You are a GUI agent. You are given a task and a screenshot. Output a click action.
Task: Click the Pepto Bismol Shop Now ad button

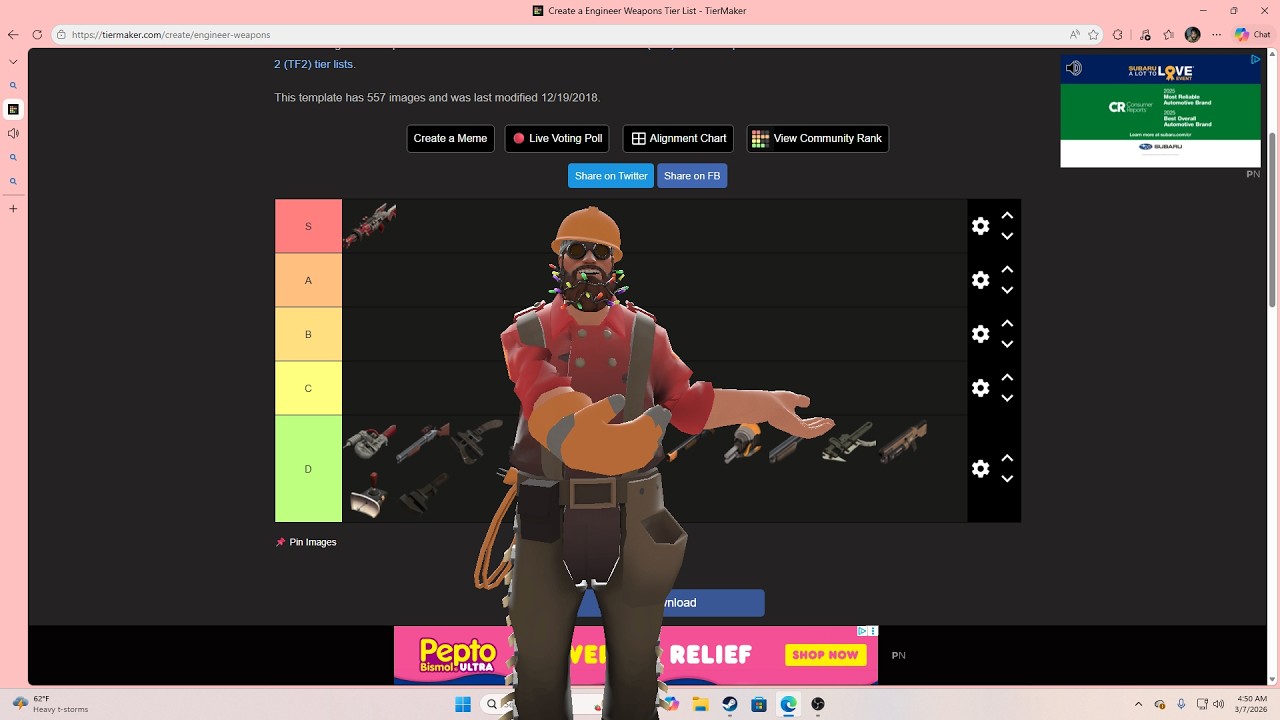(x=825, y=655)
